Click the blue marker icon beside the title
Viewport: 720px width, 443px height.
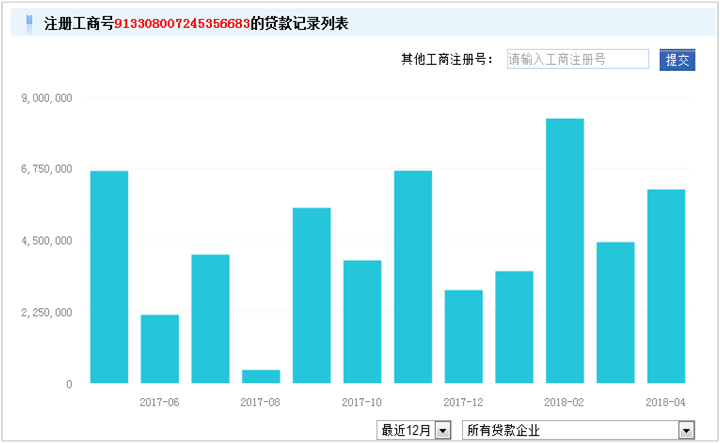pyautogui.click(x=29, y=23)
